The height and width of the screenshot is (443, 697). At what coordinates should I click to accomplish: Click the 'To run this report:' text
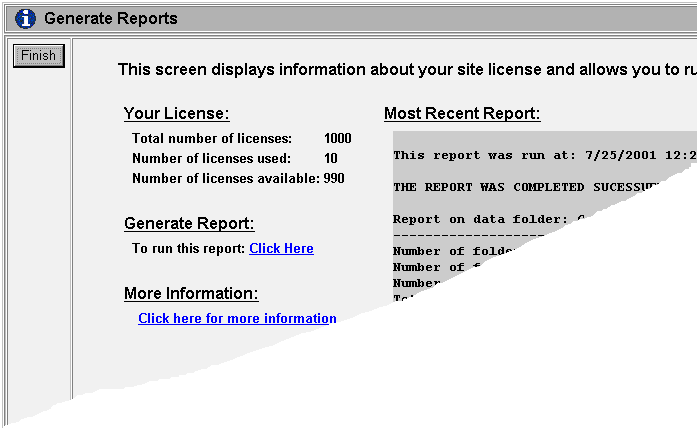click(x=188, y=248)
